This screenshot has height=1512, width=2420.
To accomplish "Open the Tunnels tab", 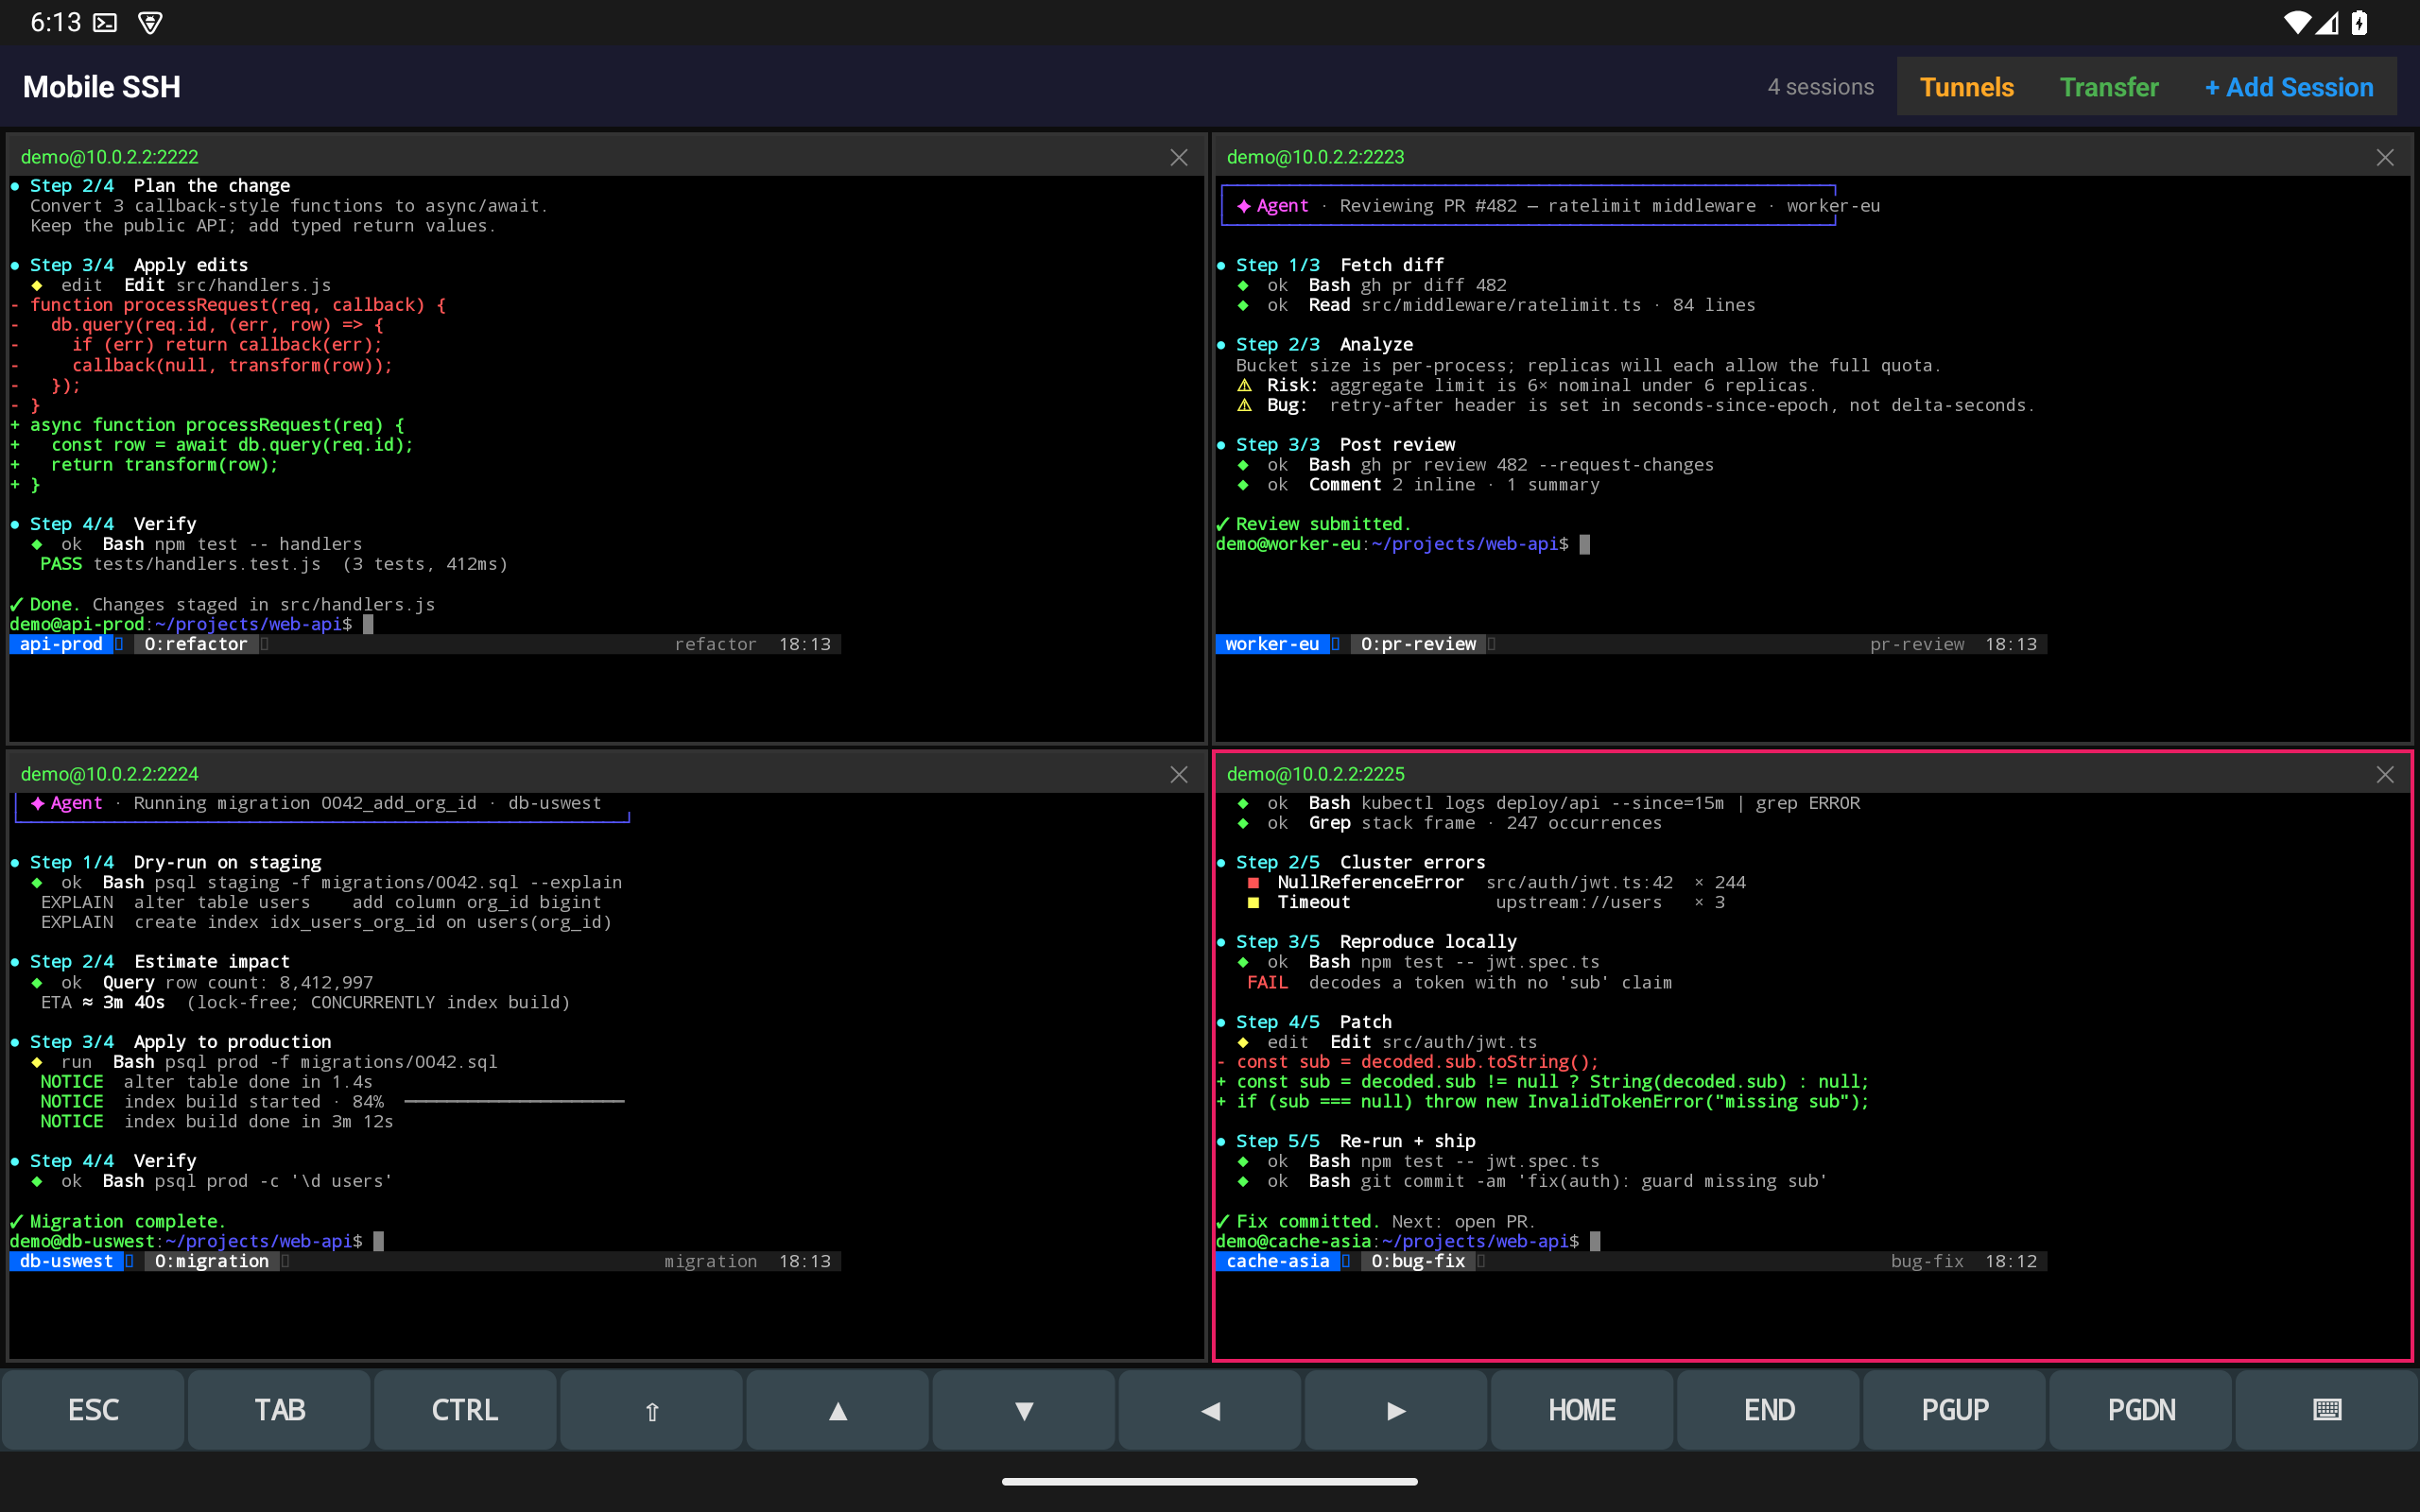I will (1966, 87).
